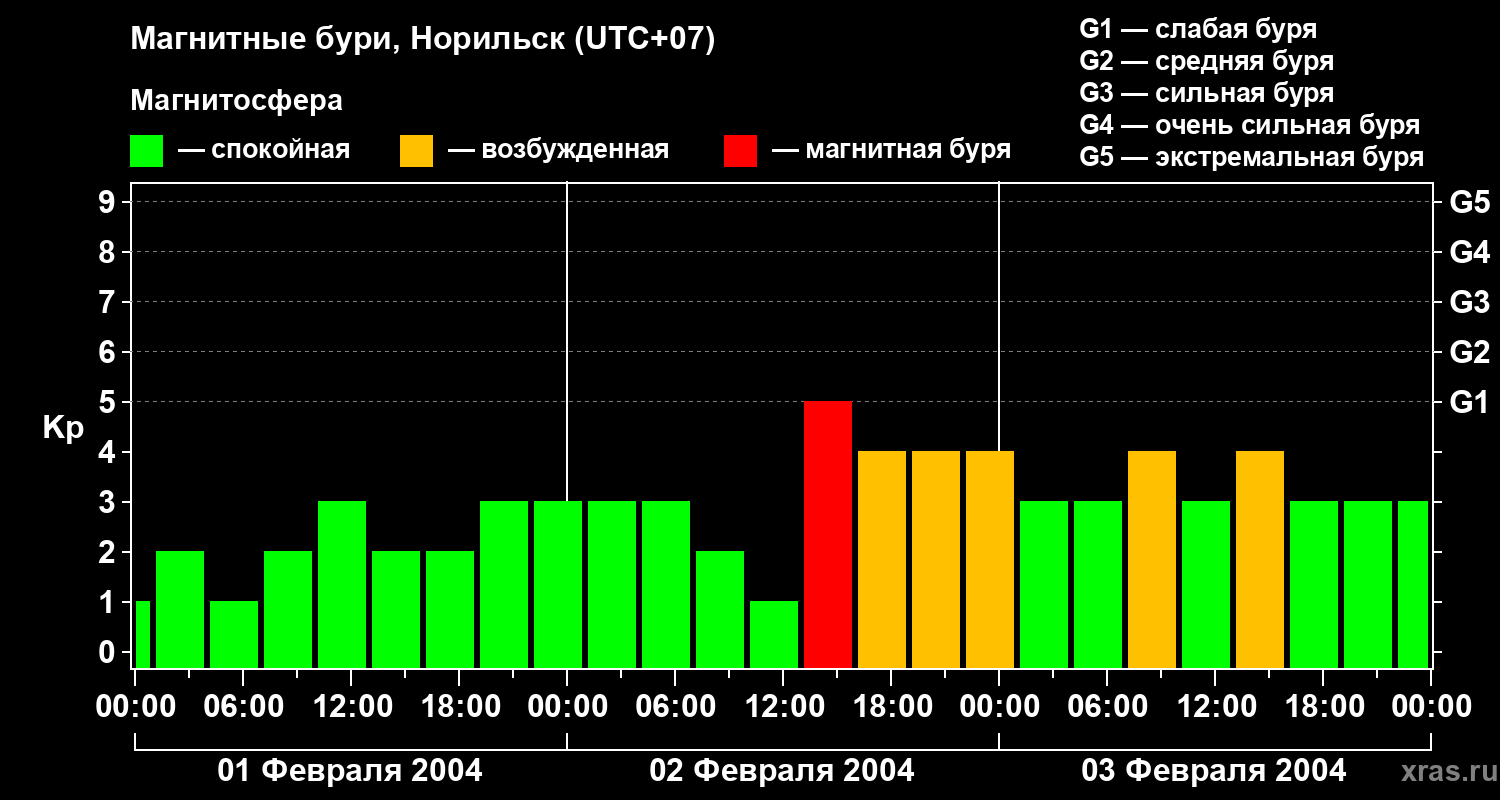Click the 'G3' label on the right scale
Viewport: 1500px width, 800px height.
pyautogui.click(x=1469, y=302)
